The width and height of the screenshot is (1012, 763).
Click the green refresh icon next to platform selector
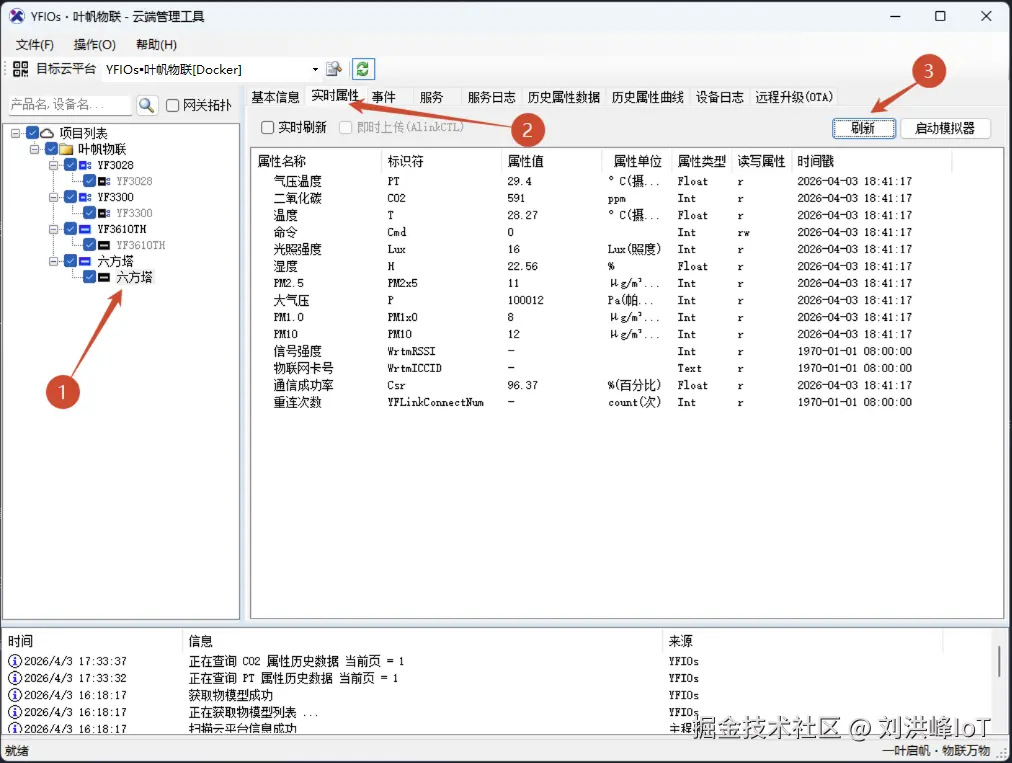click(362, 67)
